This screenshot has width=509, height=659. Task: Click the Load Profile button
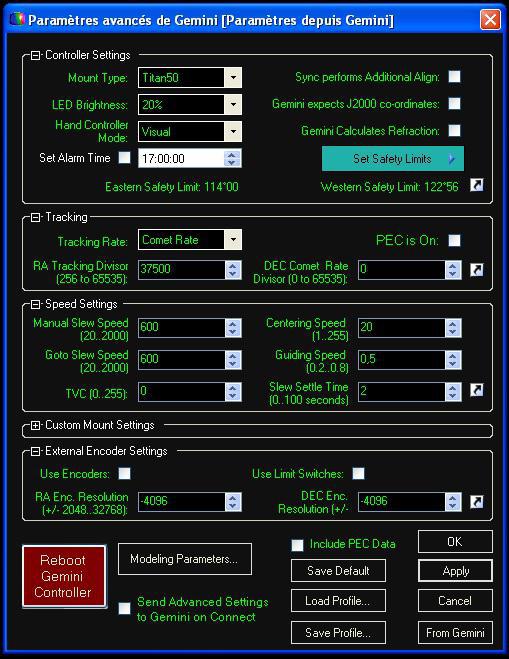[x=338, y=601]
